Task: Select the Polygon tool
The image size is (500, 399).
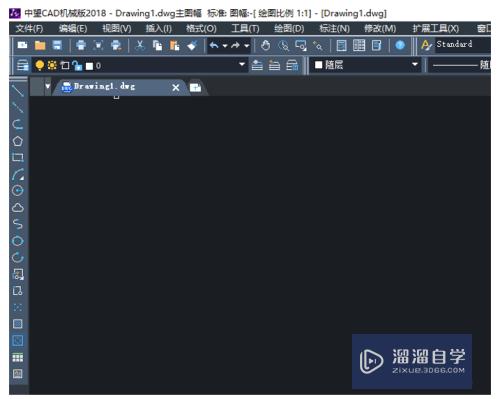Action: (x=18, y=141)
